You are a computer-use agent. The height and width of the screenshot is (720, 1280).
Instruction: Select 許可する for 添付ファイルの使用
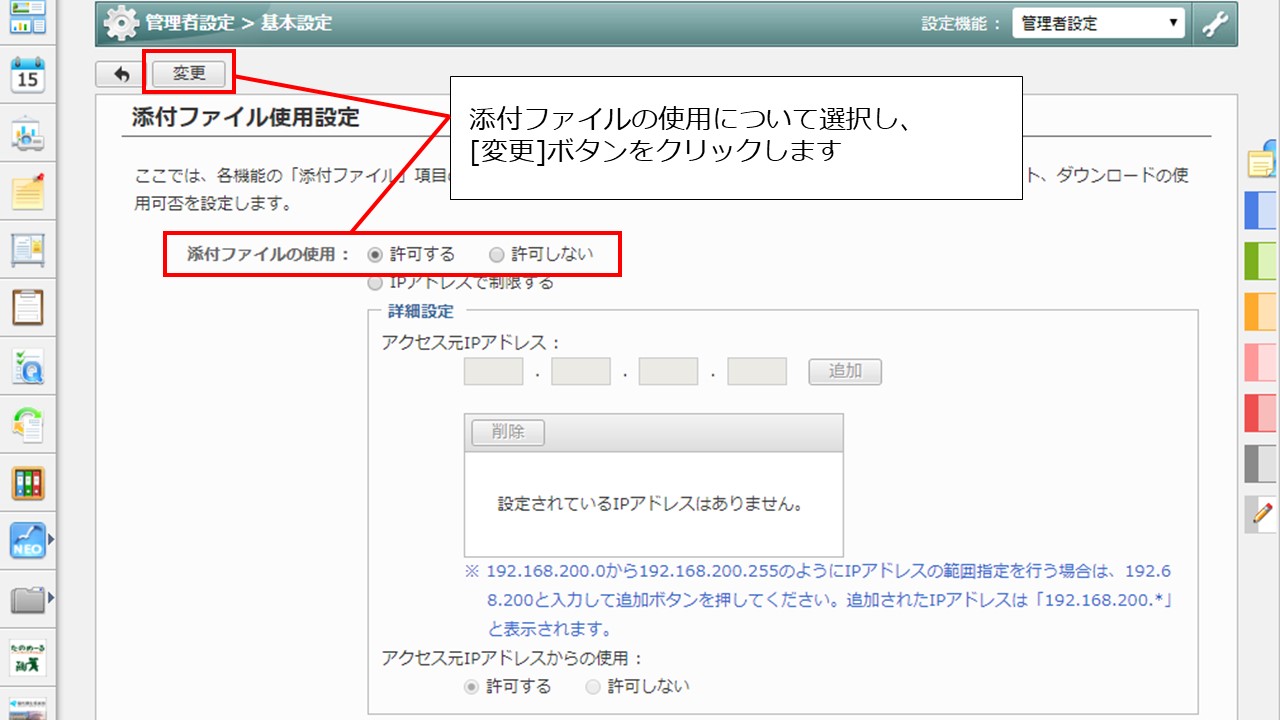pyautogui.click(x=376, y=254)
